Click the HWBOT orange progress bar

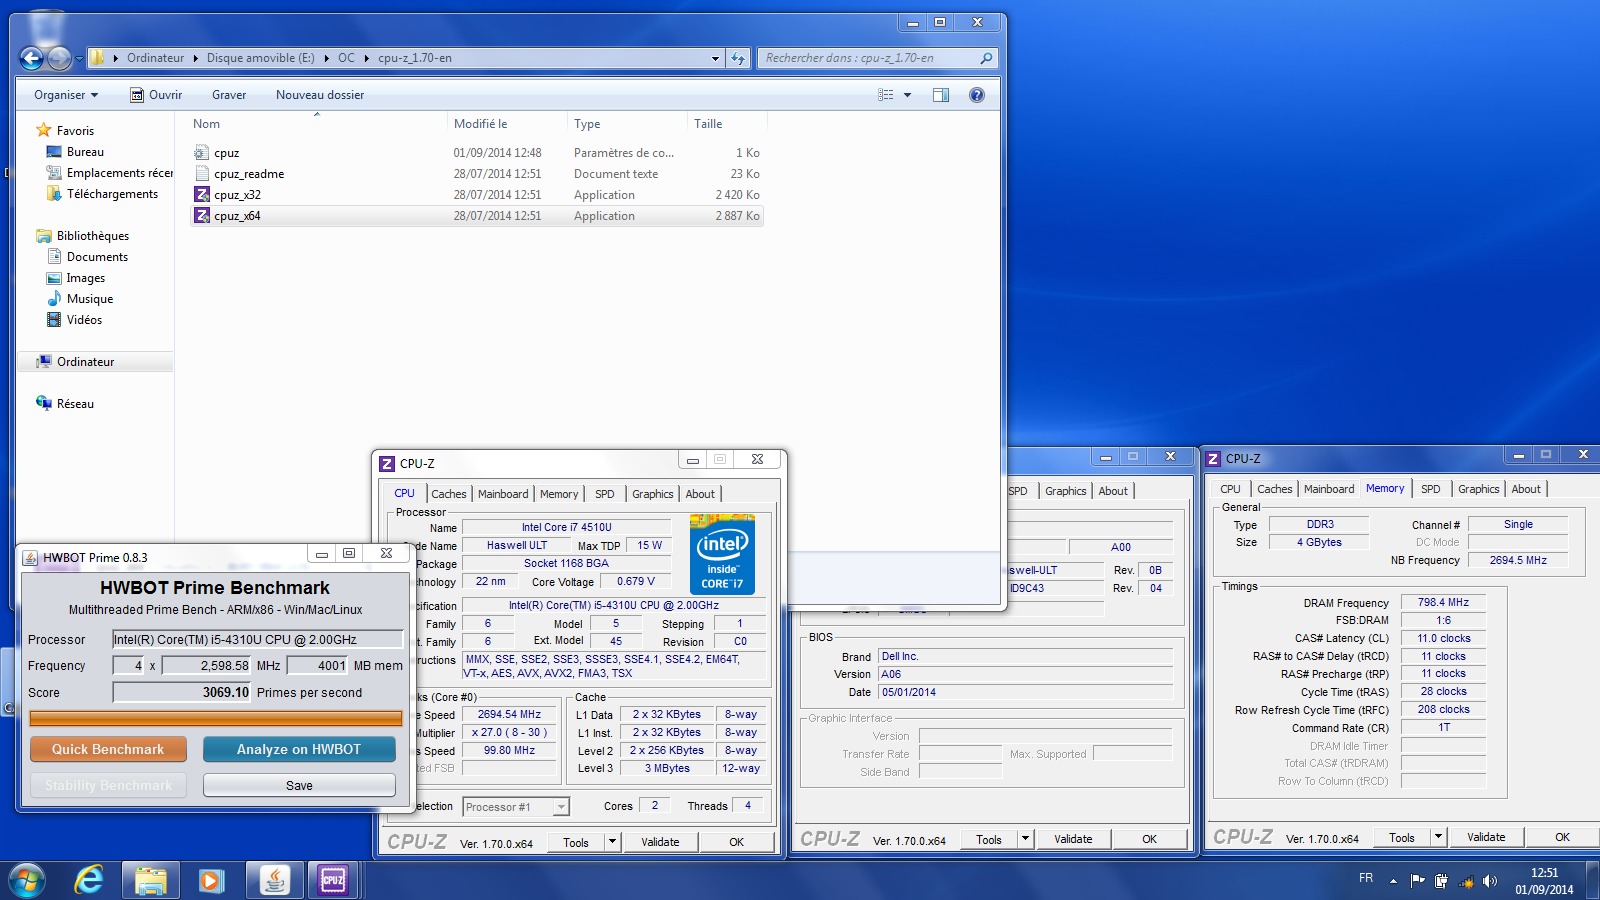coord(216,718)
